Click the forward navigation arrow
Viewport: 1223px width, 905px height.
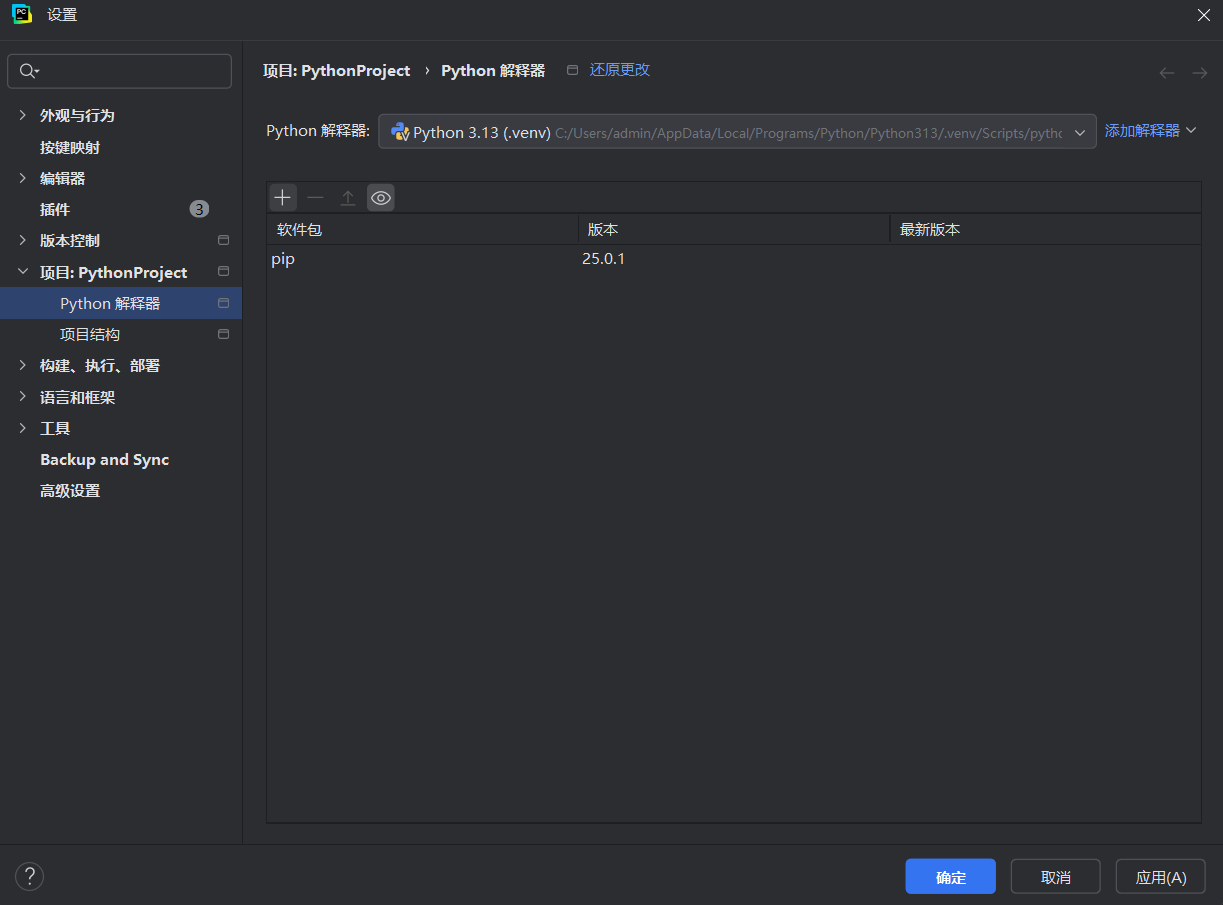pyautogui.click(x=1199, y=73)
